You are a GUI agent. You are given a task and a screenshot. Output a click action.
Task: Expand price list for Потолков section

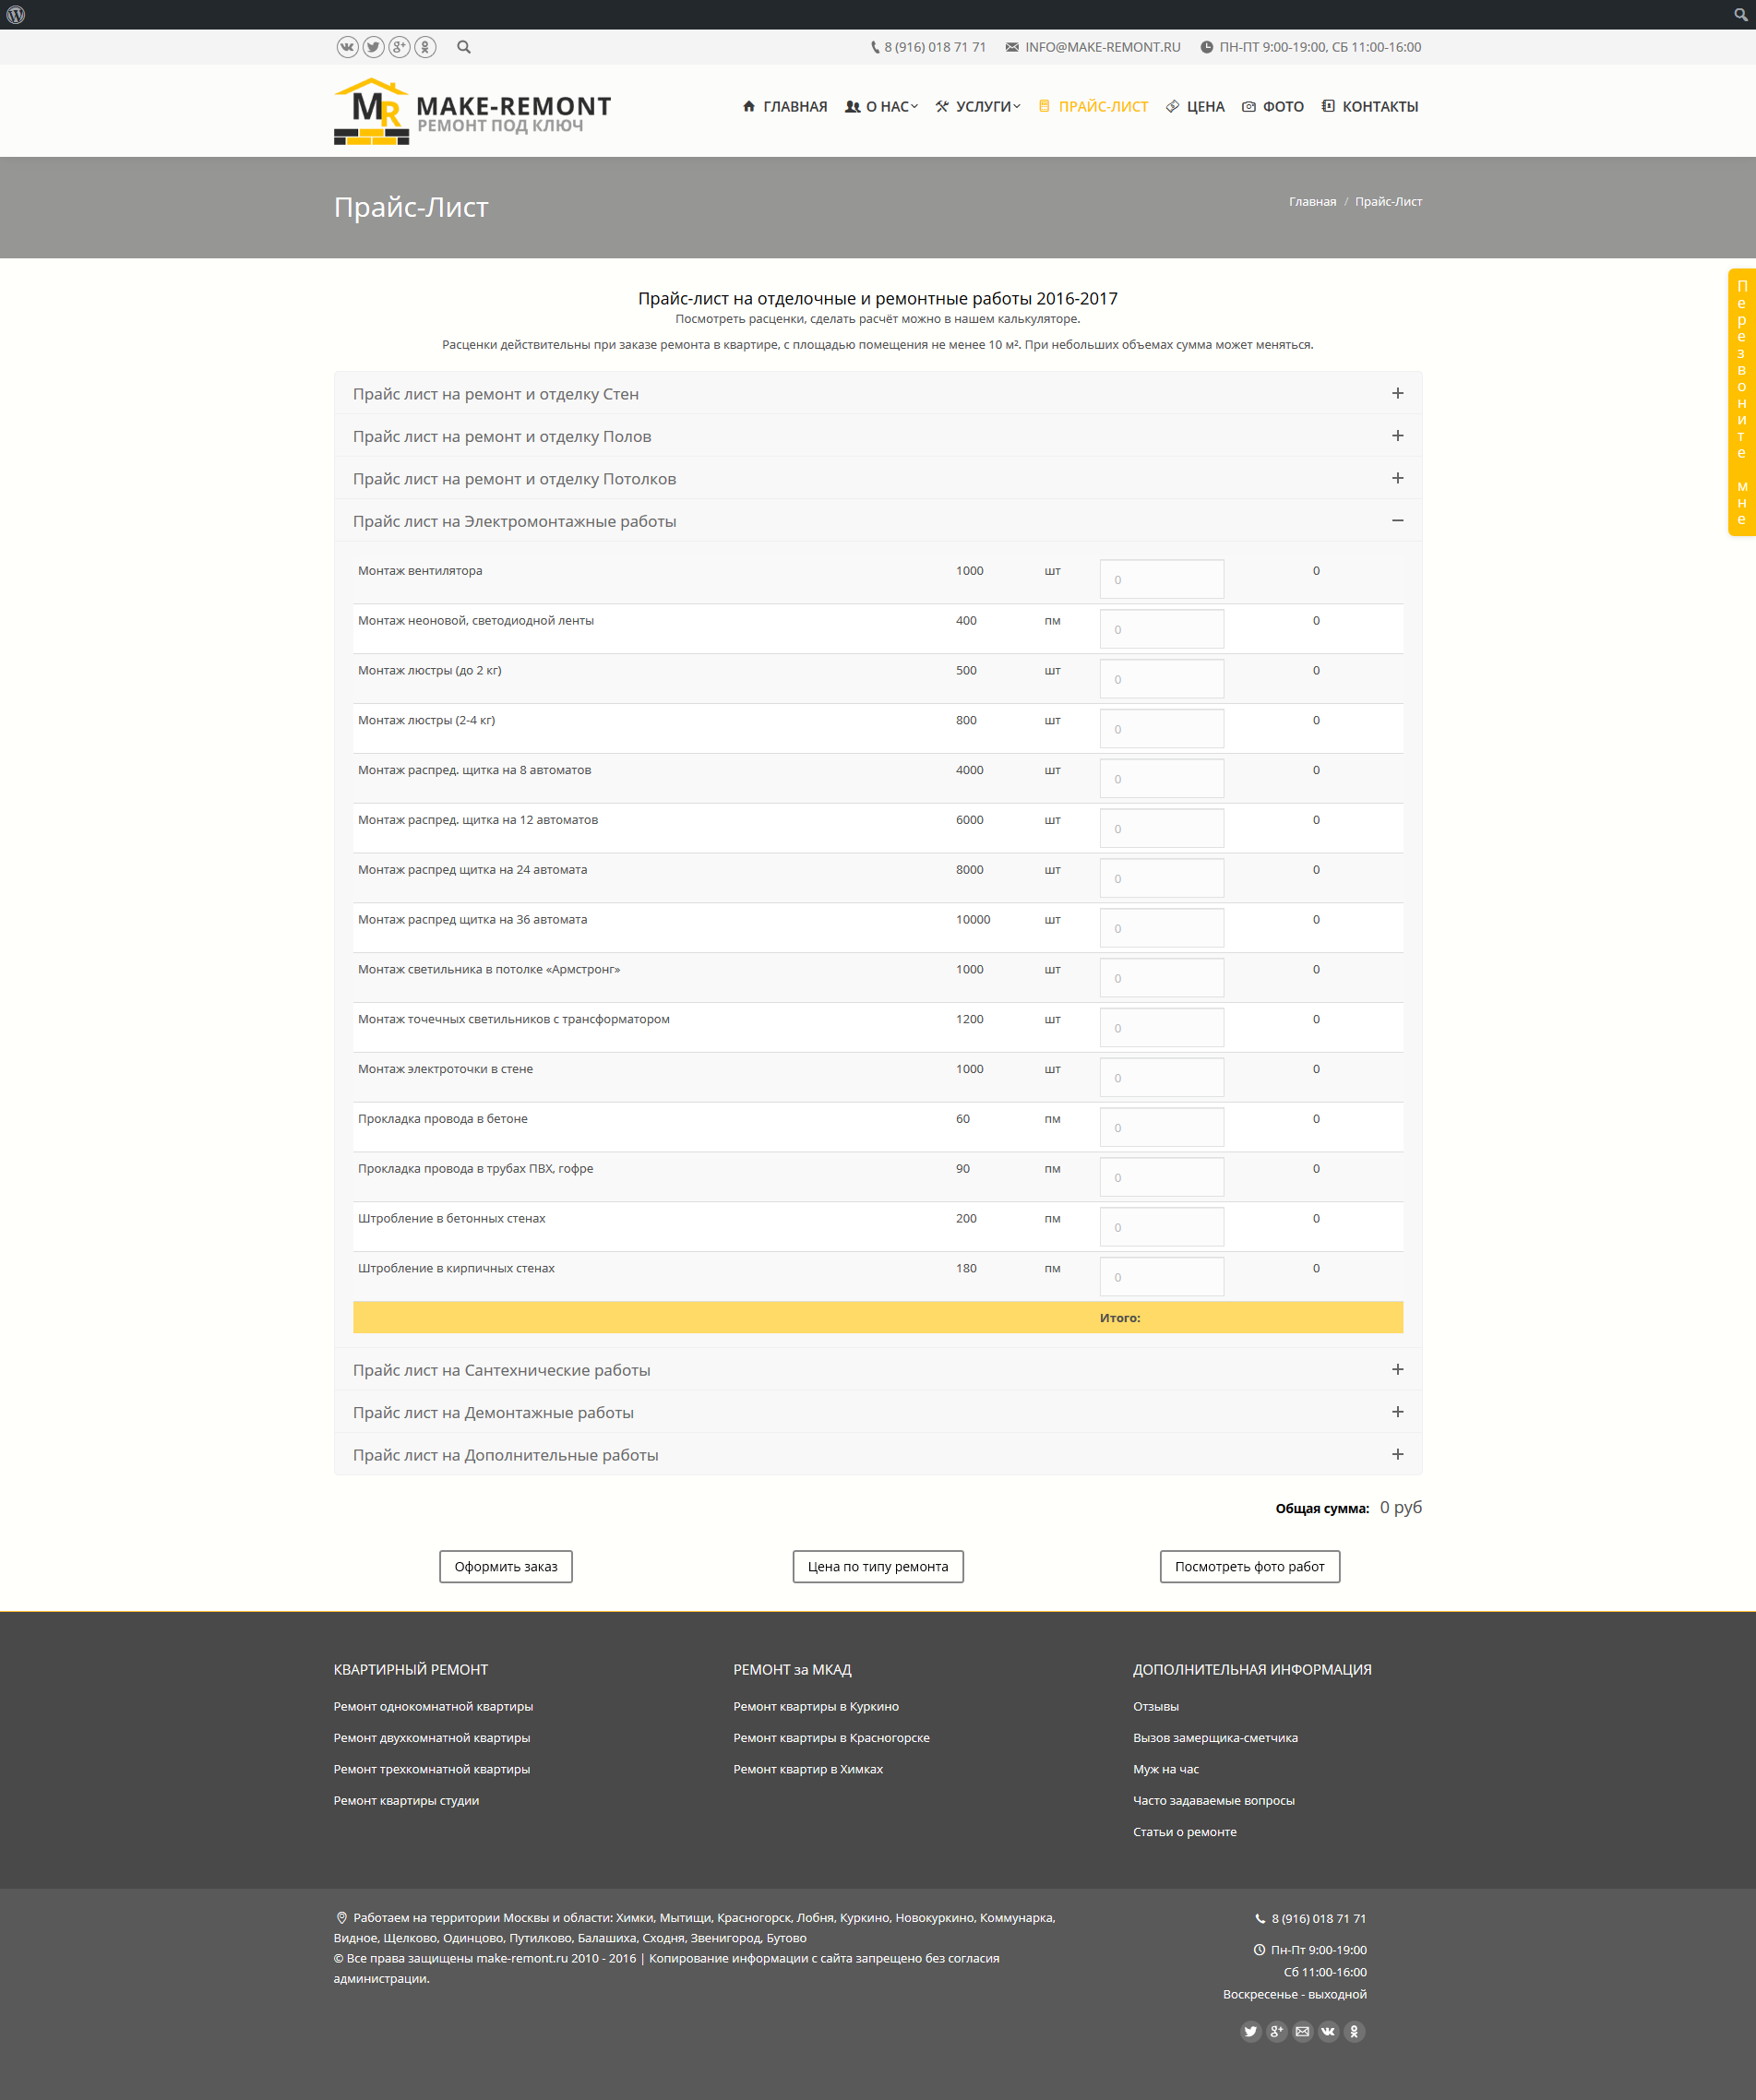(x=877, y=479)
